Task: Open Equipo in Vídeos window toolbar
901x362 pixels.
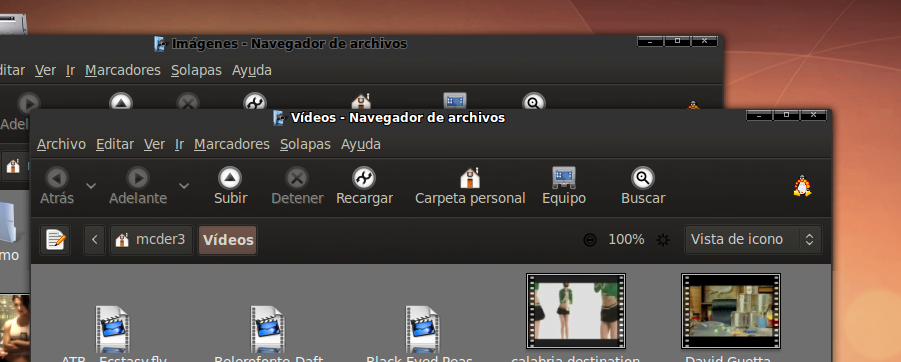Action: pyautogui.click(x=564, y=186)
